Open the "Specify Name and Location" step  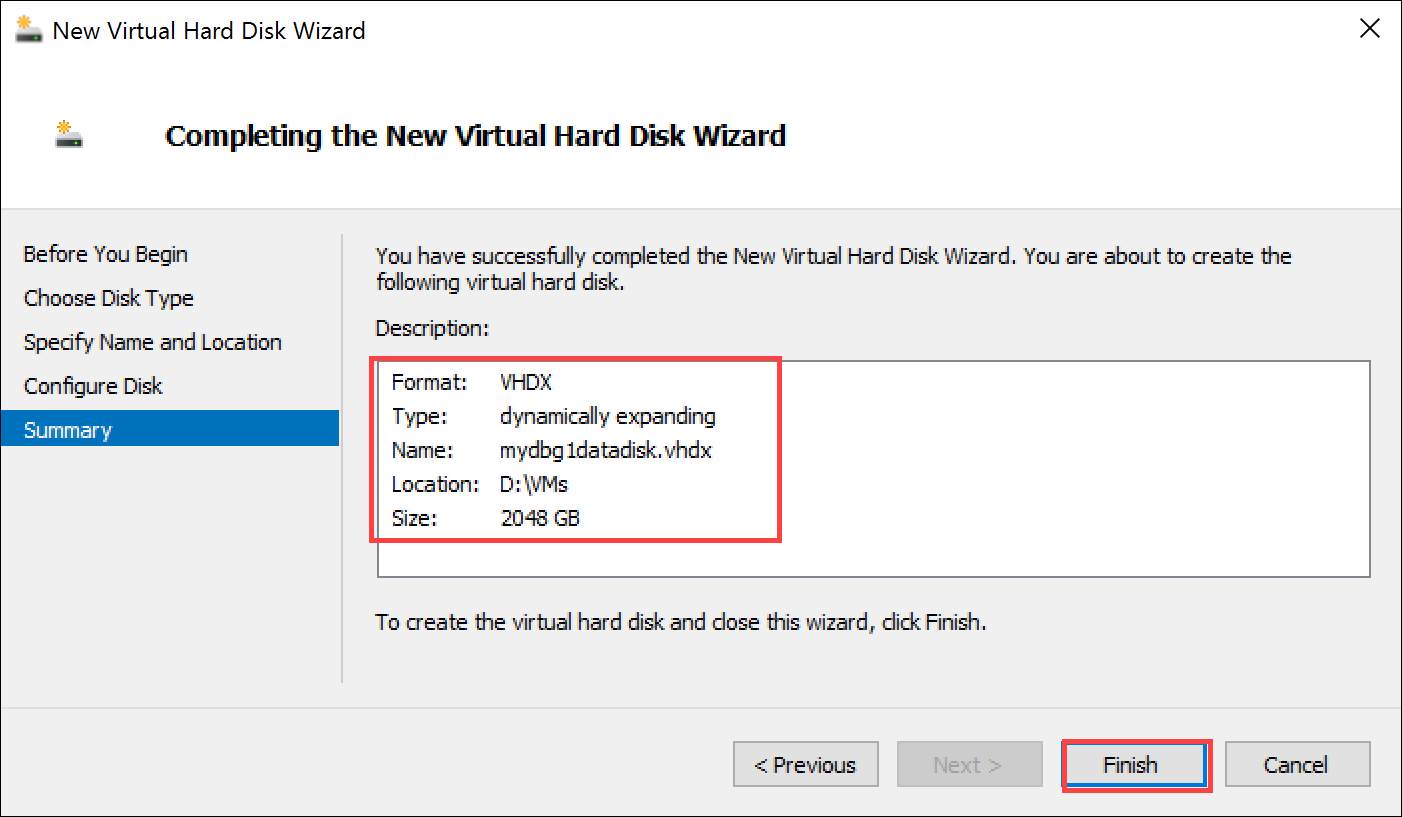(152, 342)
